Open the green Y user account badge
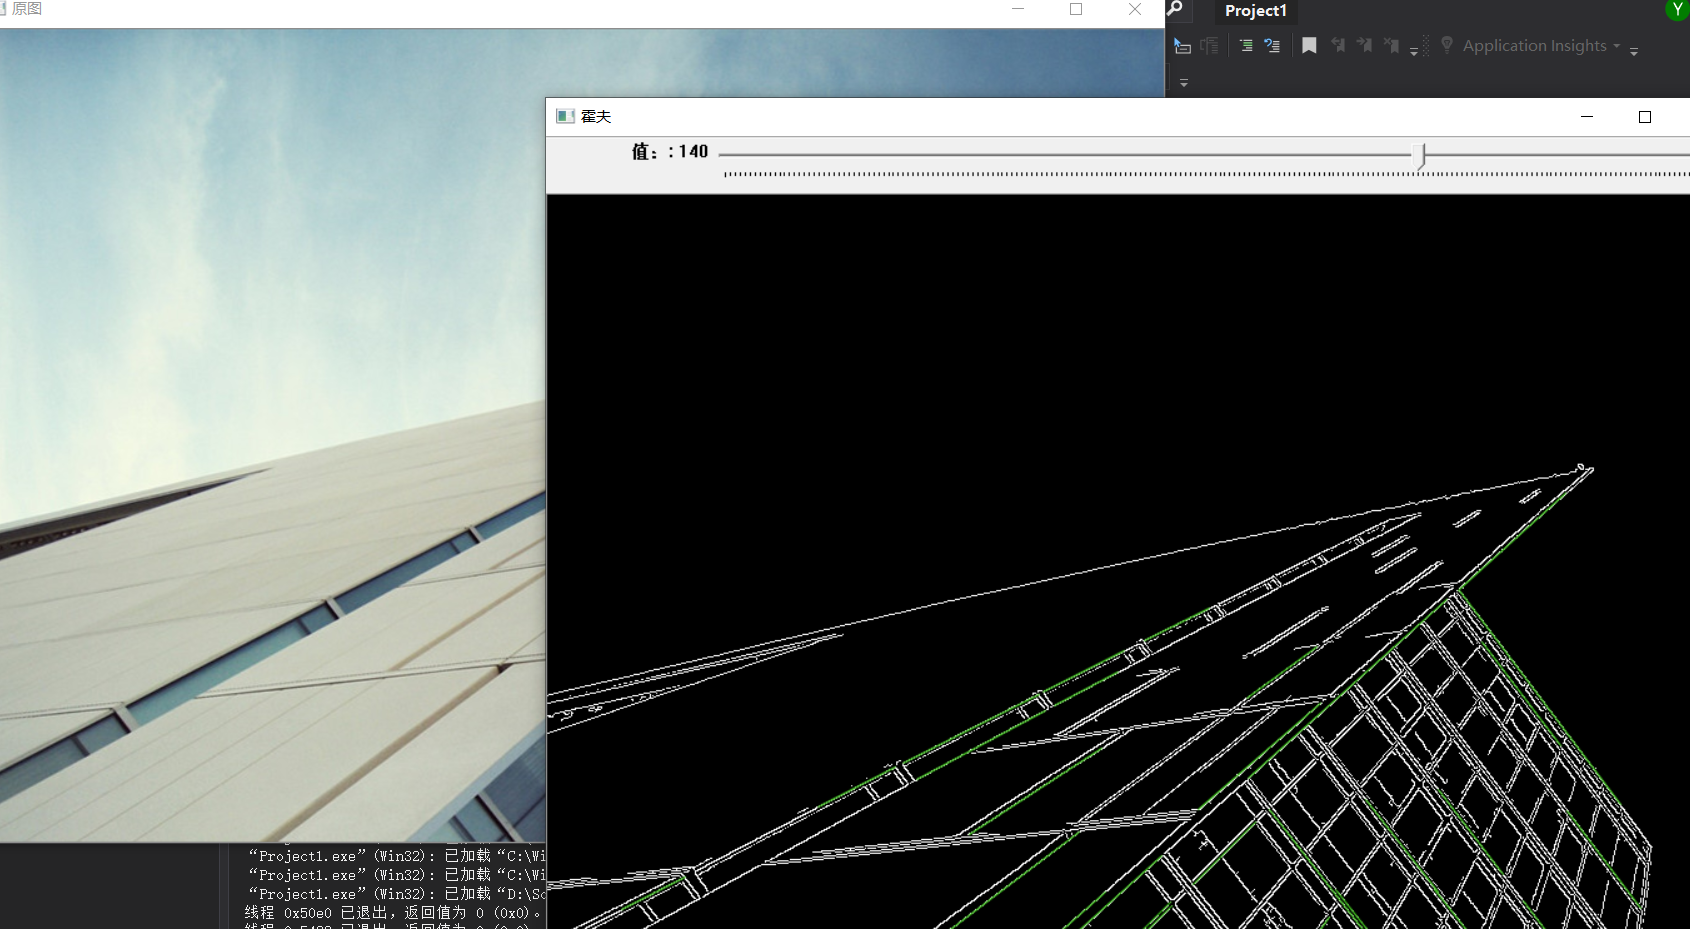Viewport: 1690px width, 929px height. pyautogui.click(x=1677, y=9)
